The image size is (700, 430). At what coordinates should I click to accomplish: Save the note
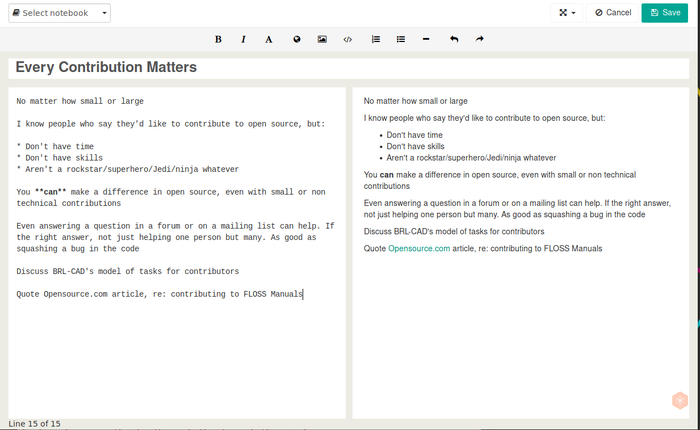pos(665,13)
